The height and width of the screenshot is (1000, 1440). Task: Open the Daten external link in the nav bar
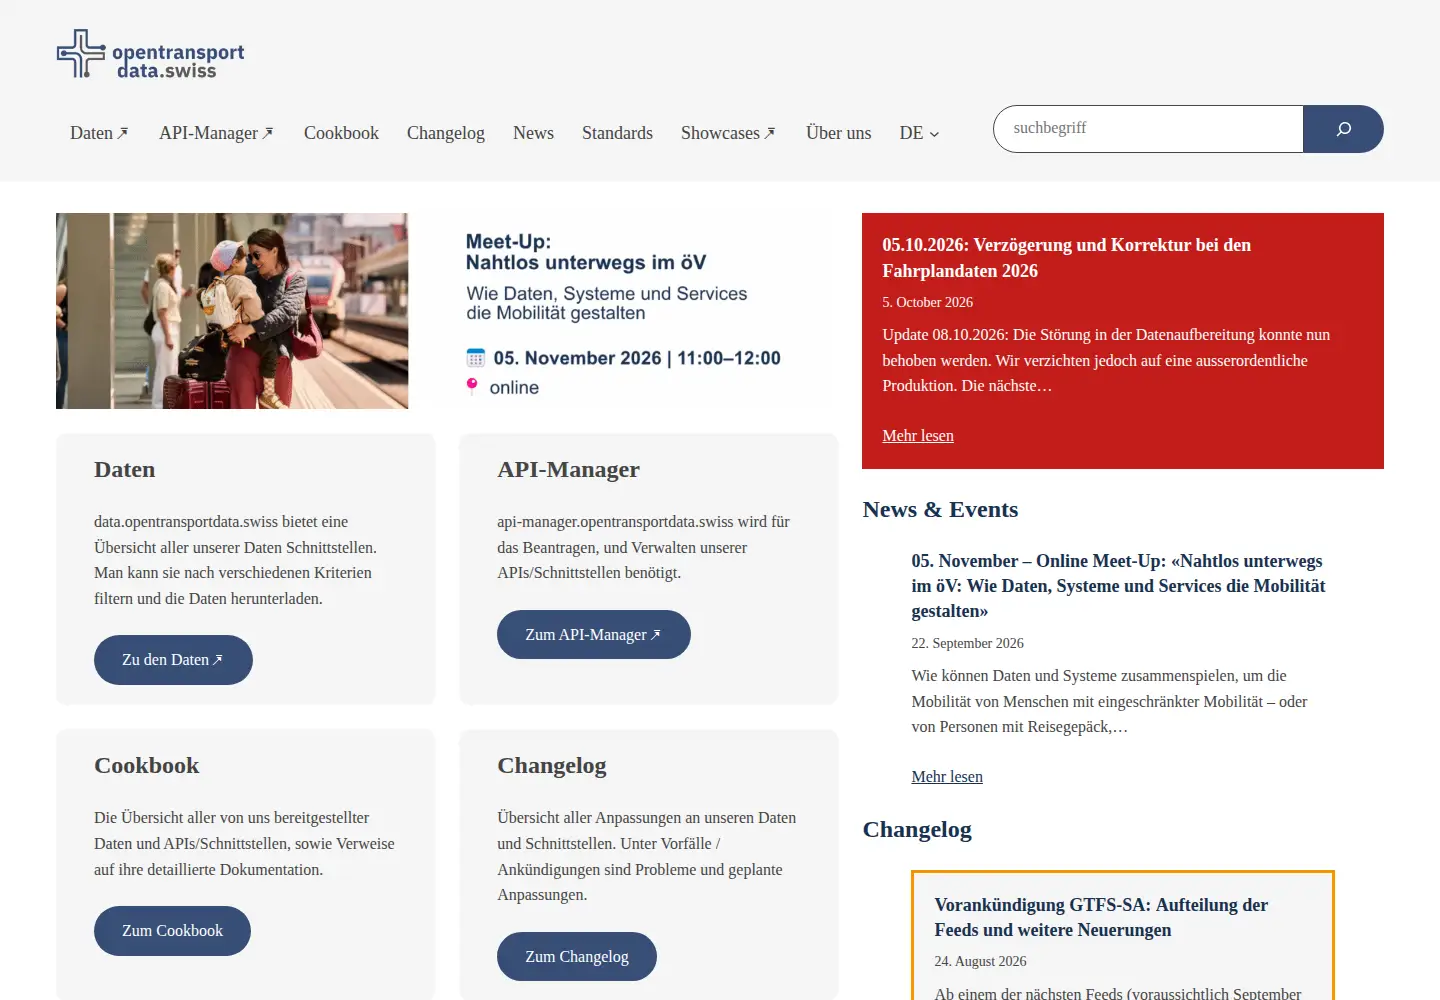[x=99, y=133]
